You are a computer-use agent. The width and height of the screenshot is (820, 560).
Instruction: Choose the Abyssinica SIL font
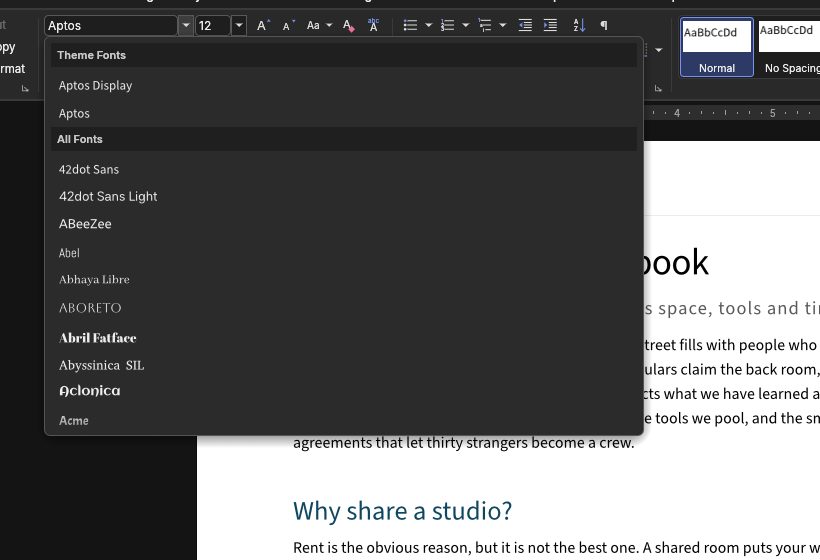344,365
